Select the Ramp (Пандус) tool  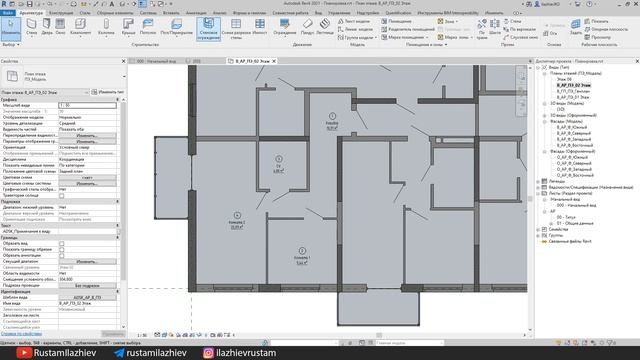(x=307, y=27)
